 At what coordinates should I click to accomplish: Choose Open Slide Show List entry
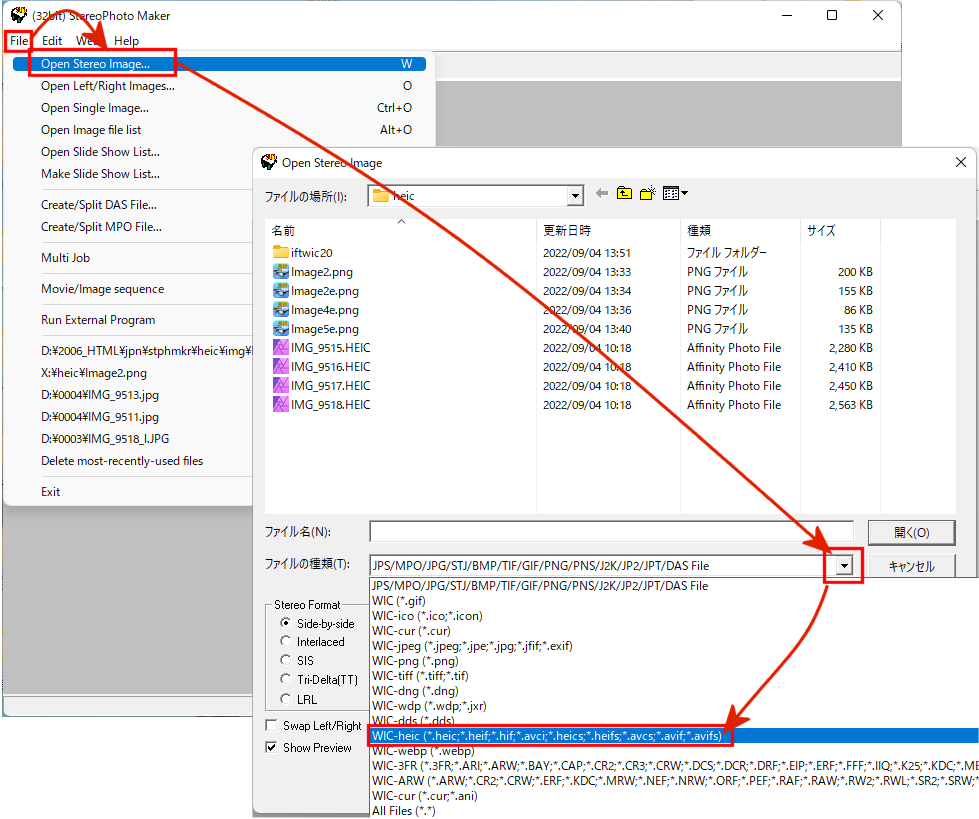(x=101, y=152)
